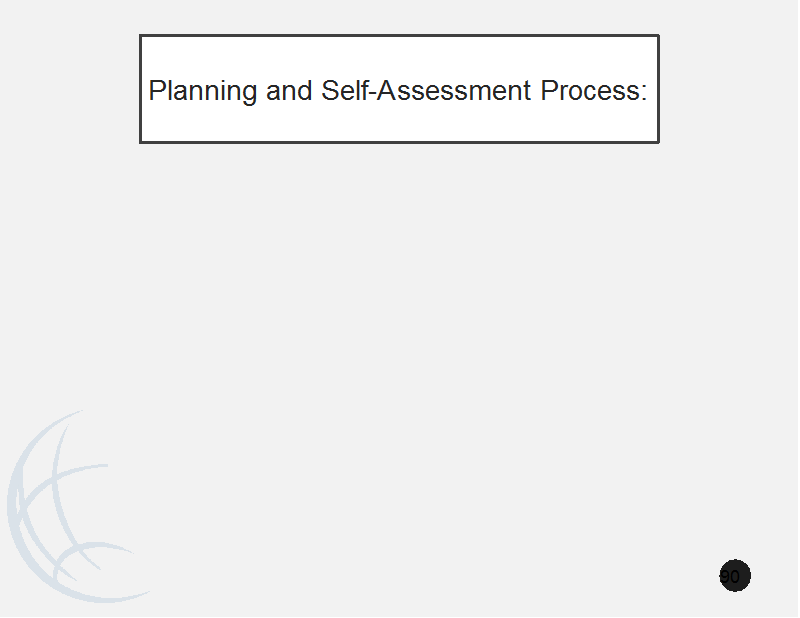Click the word Planning in the title

[x=203, y=91]
